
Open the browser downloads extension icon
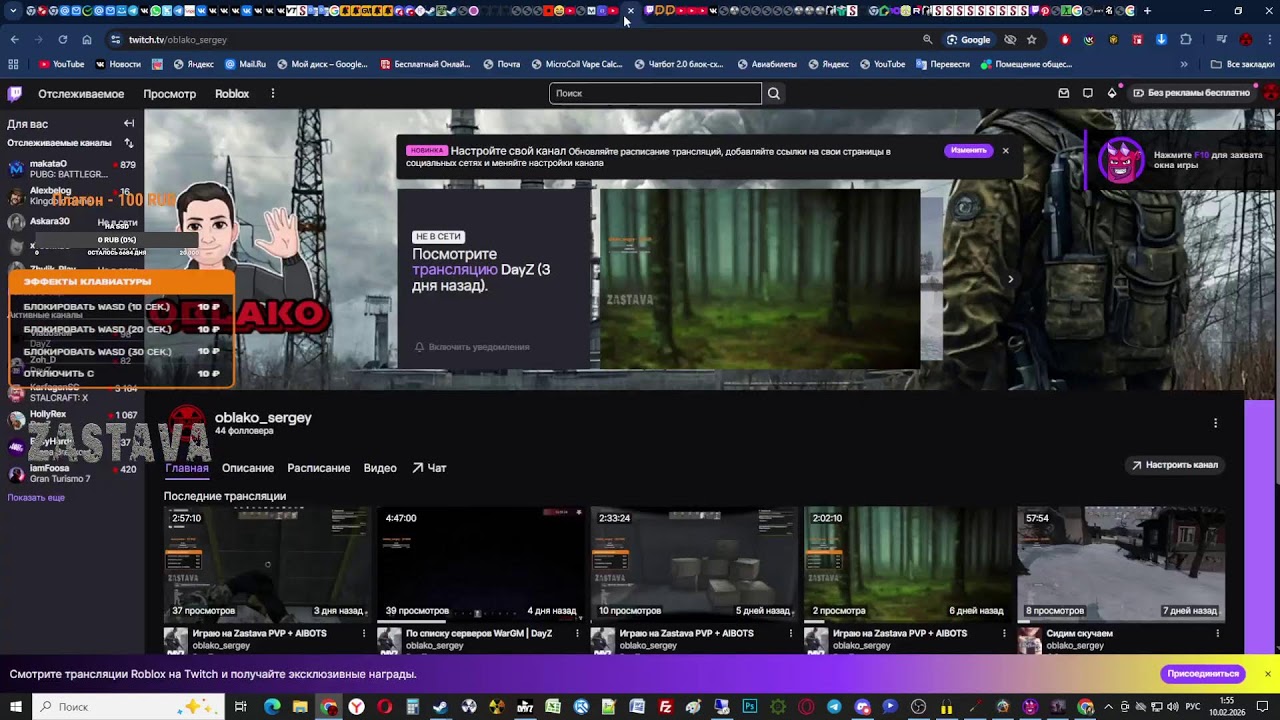[1161, 40]
